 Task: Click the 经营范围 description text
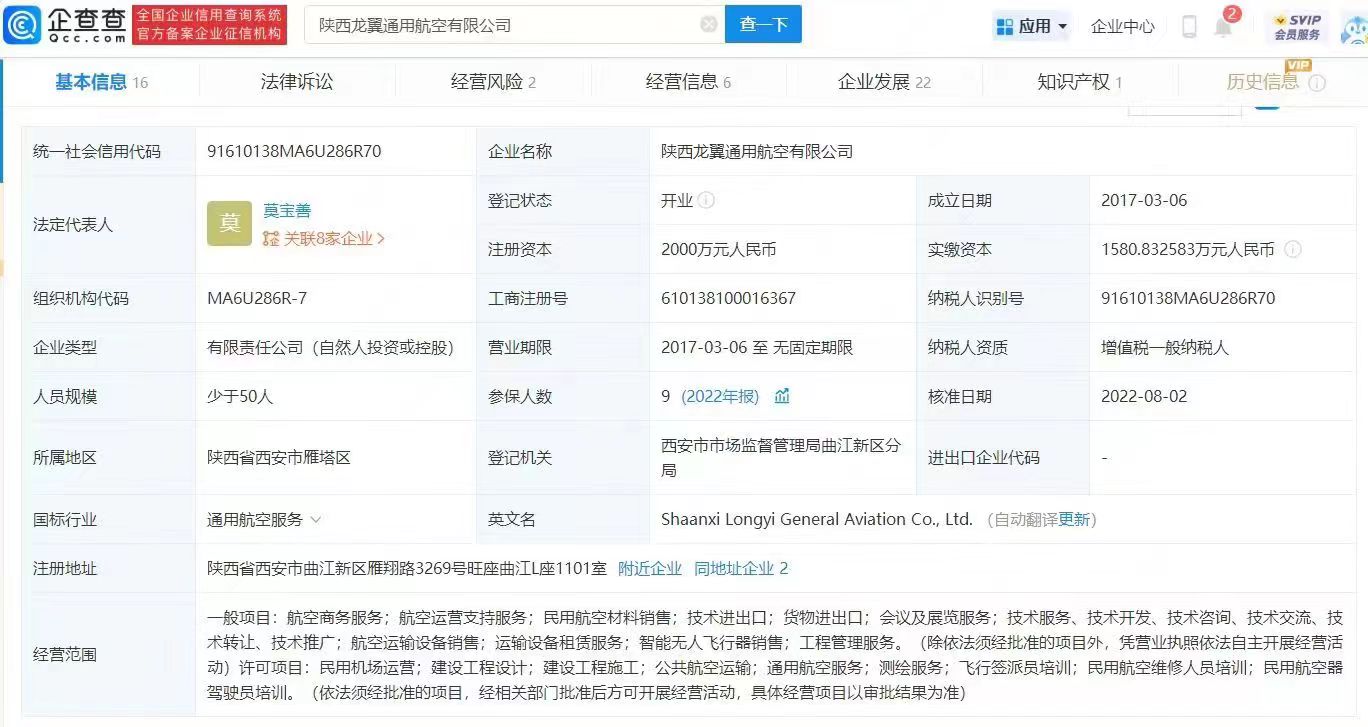pyautogui.click(x=775, y=655)
